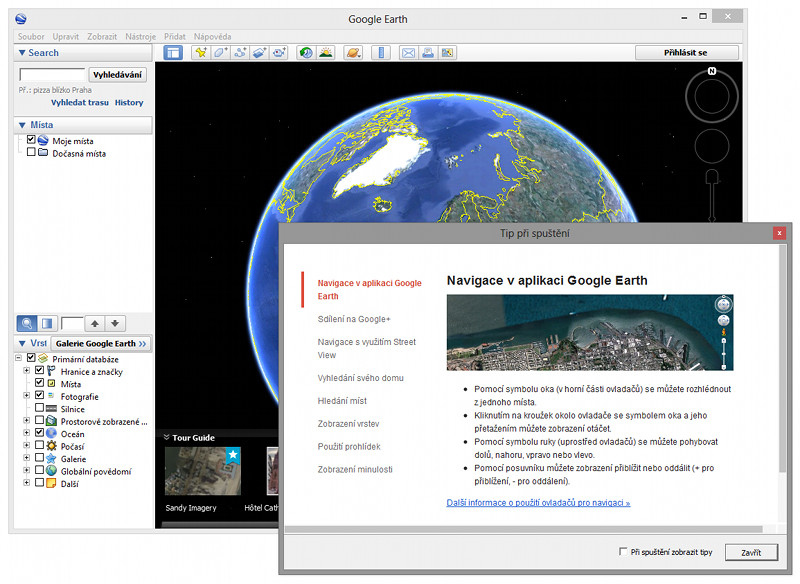Image resolution: width=800 pixels, height=584 pixels.
Task: Open the Nástroje menu
Action: [x=141, y=37]
